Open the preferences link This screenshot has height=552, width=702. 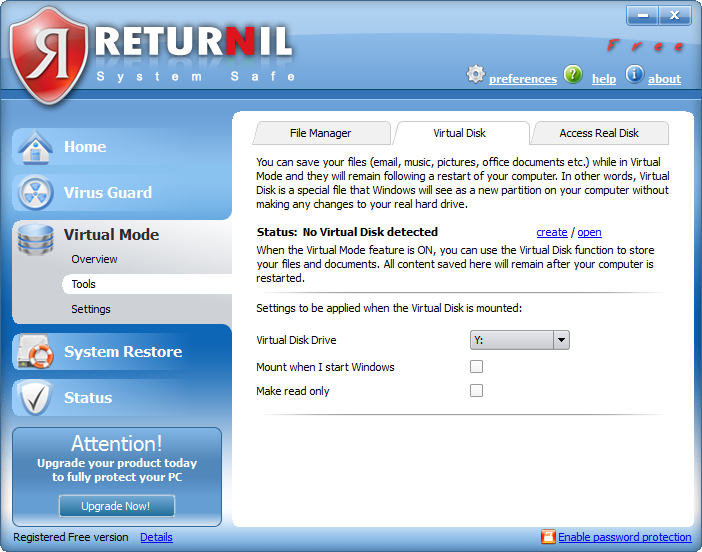523,79
